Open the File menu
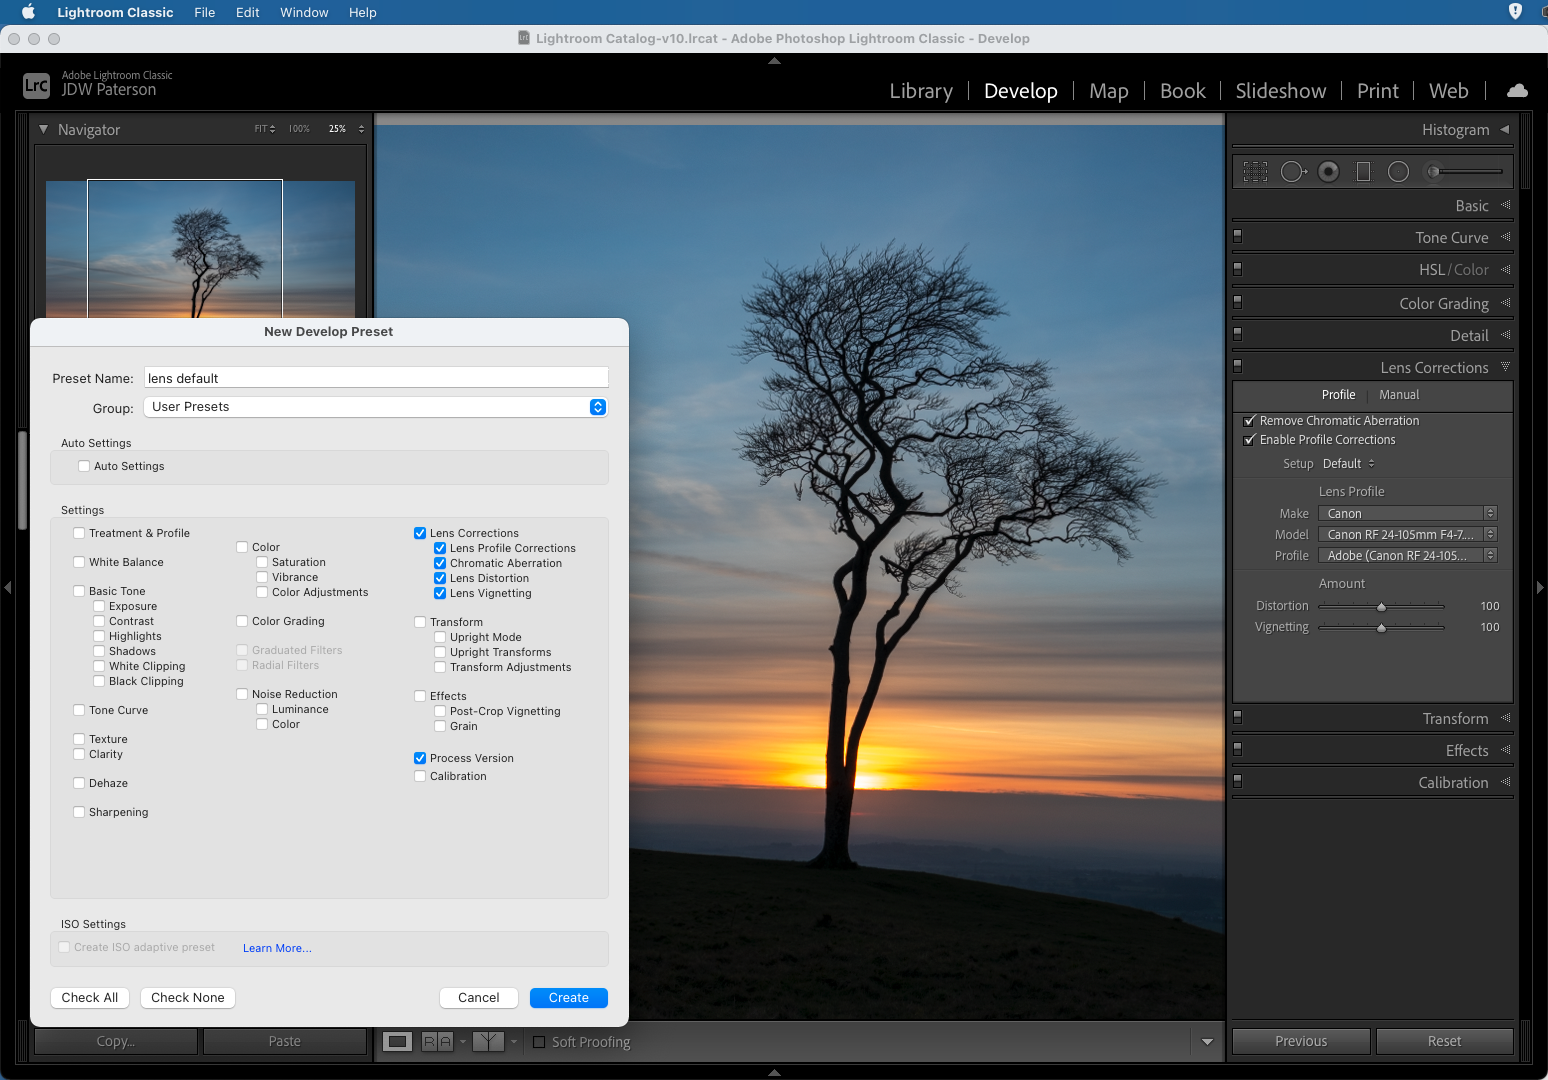 204,12
